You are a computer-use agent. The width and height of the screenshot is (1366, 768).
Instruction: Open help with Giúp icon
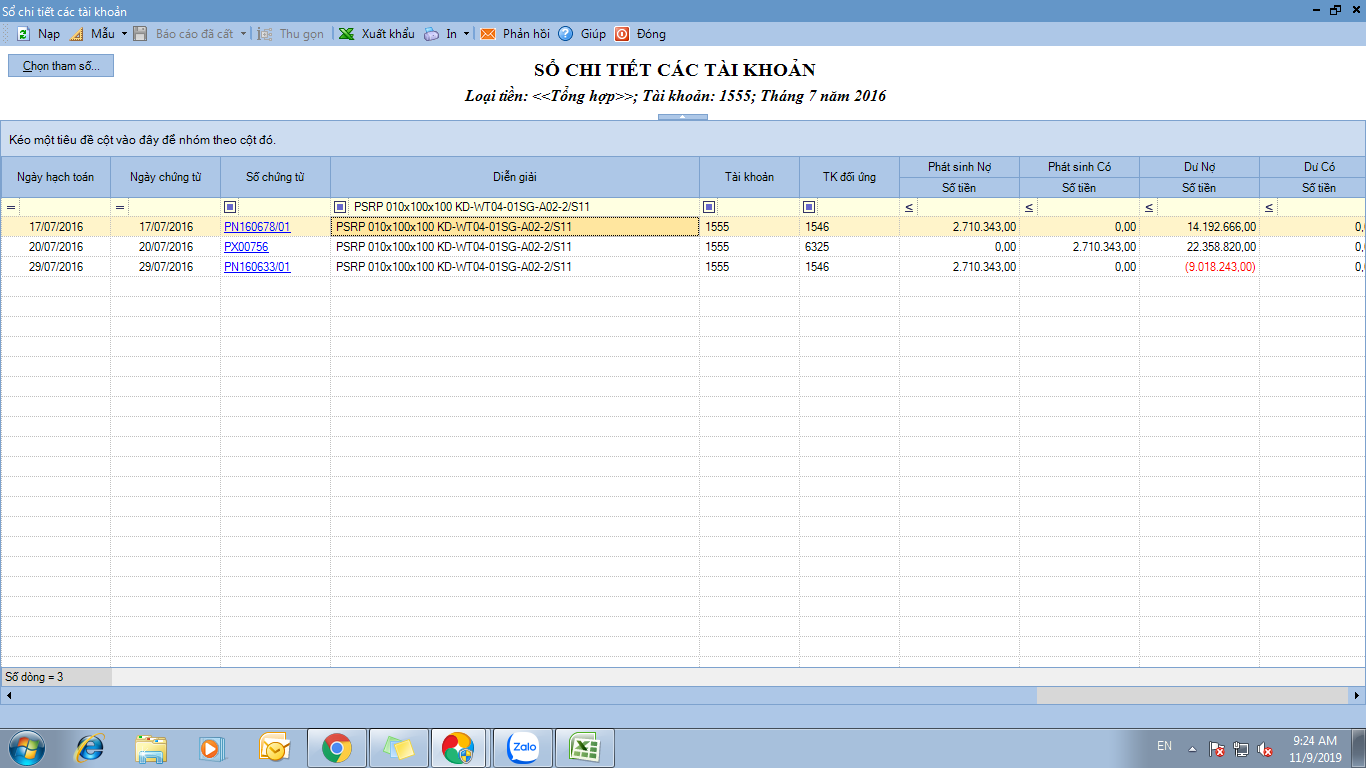[x=566, y=34]
